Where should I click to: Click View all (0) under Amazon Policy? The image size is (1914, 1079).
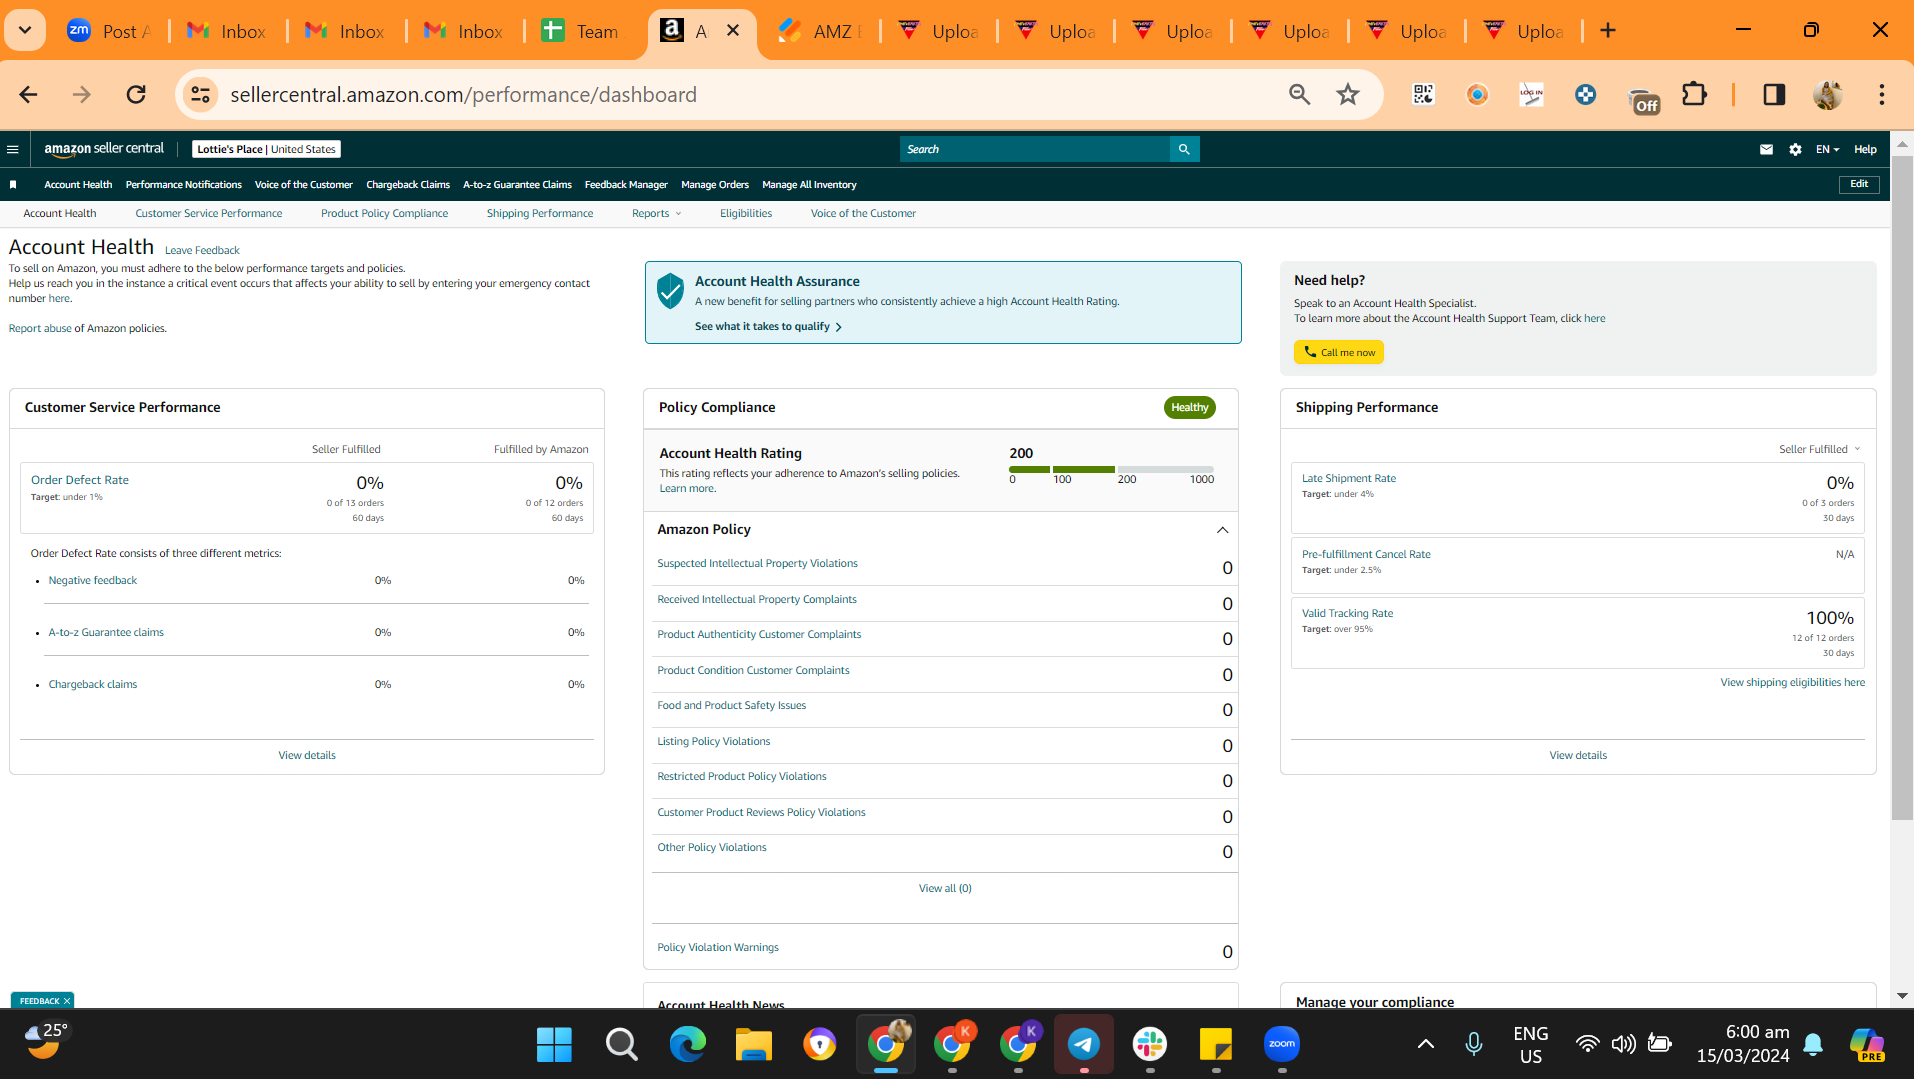[945, 889]
